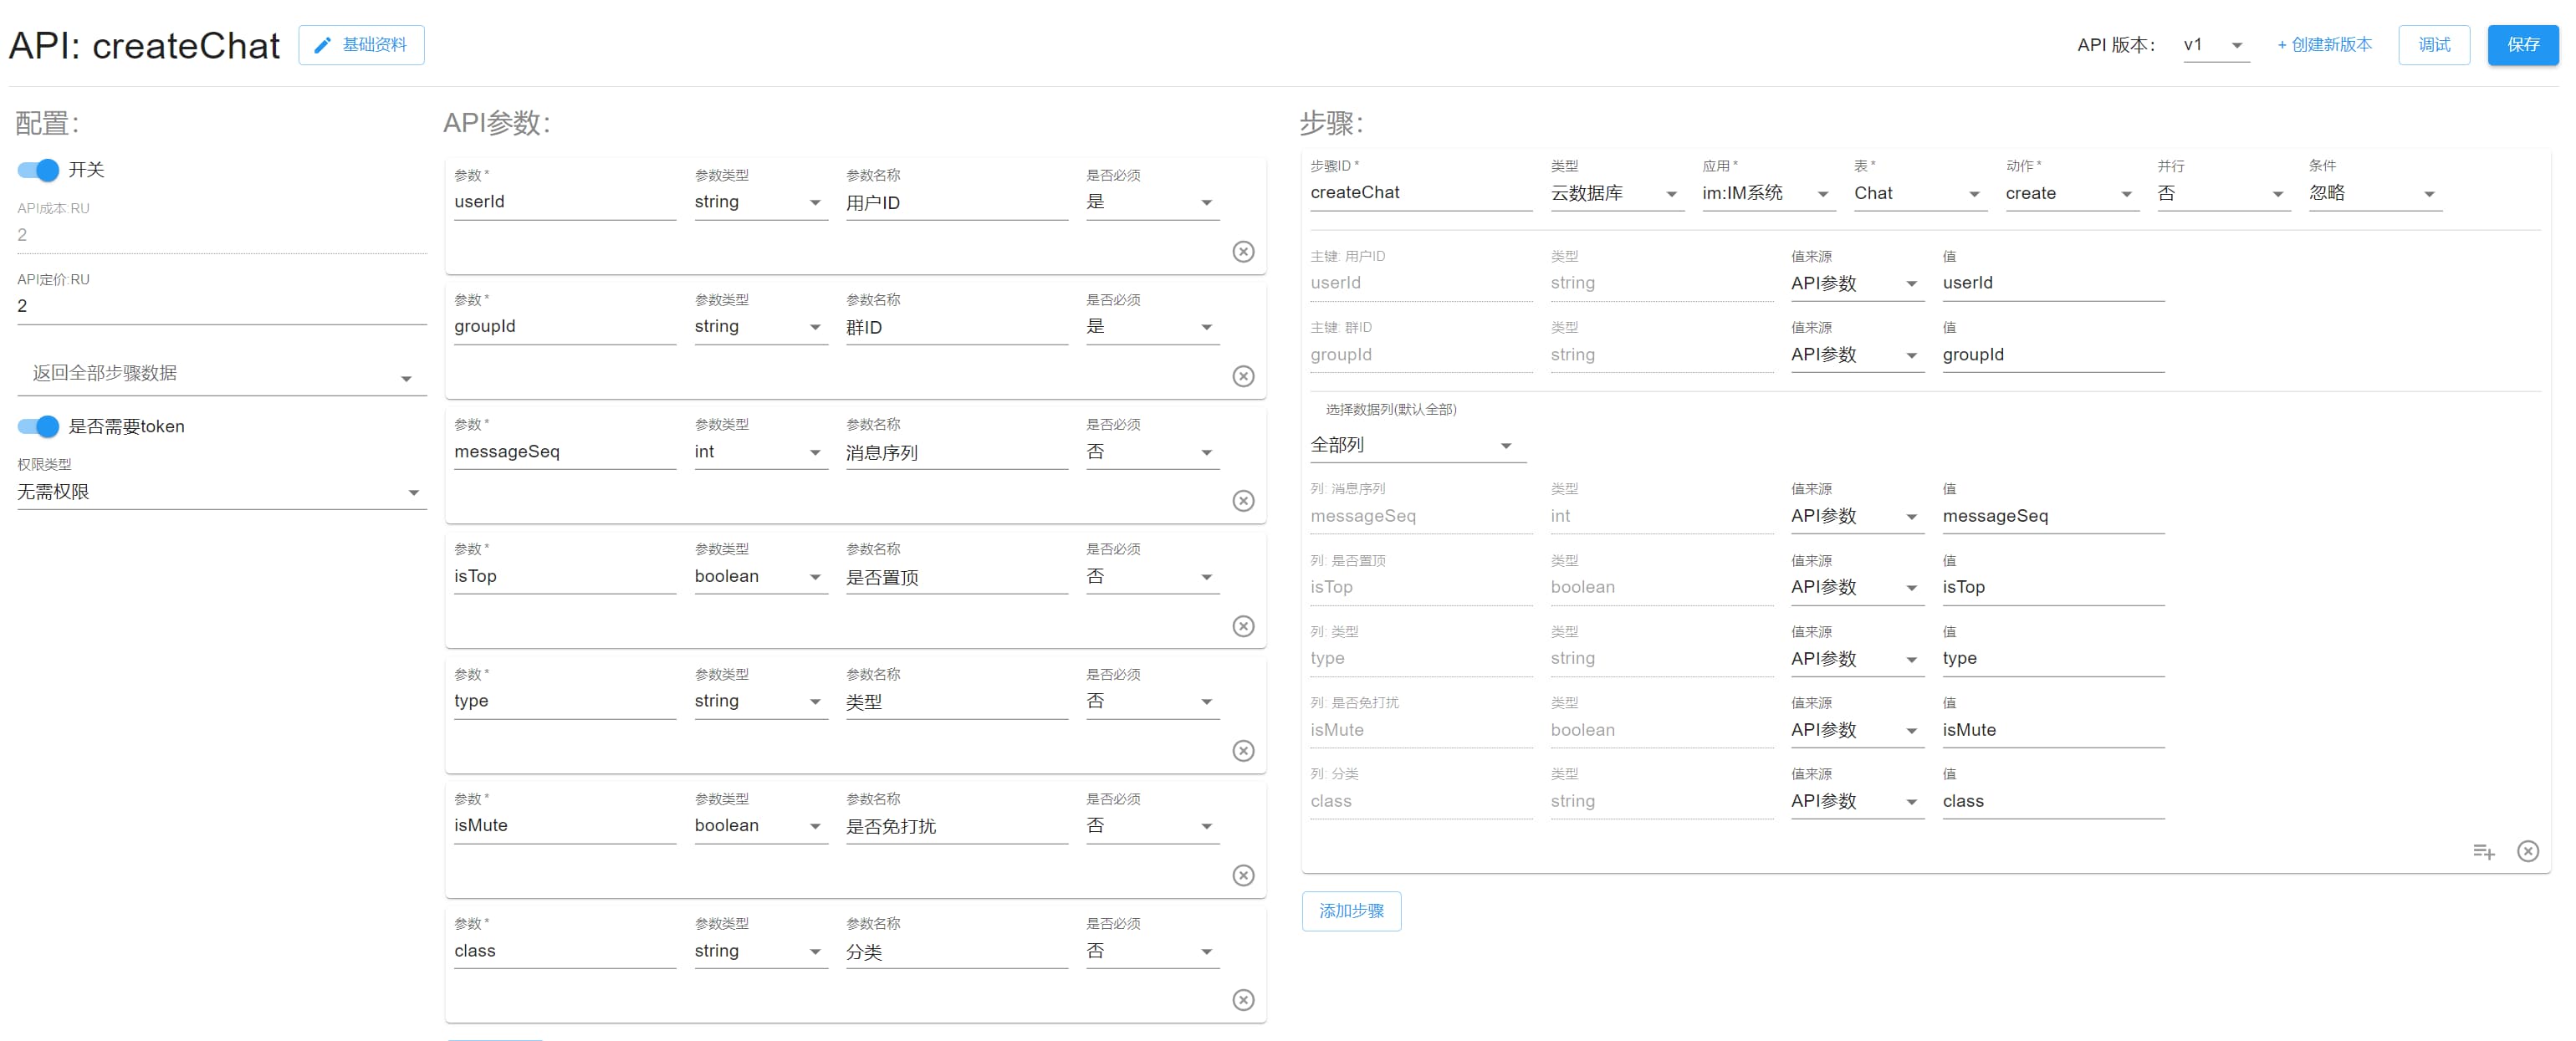Remove the groupId parameter row
2576x1041 pixels.
pyautogui.click(x=1242, y=376)
